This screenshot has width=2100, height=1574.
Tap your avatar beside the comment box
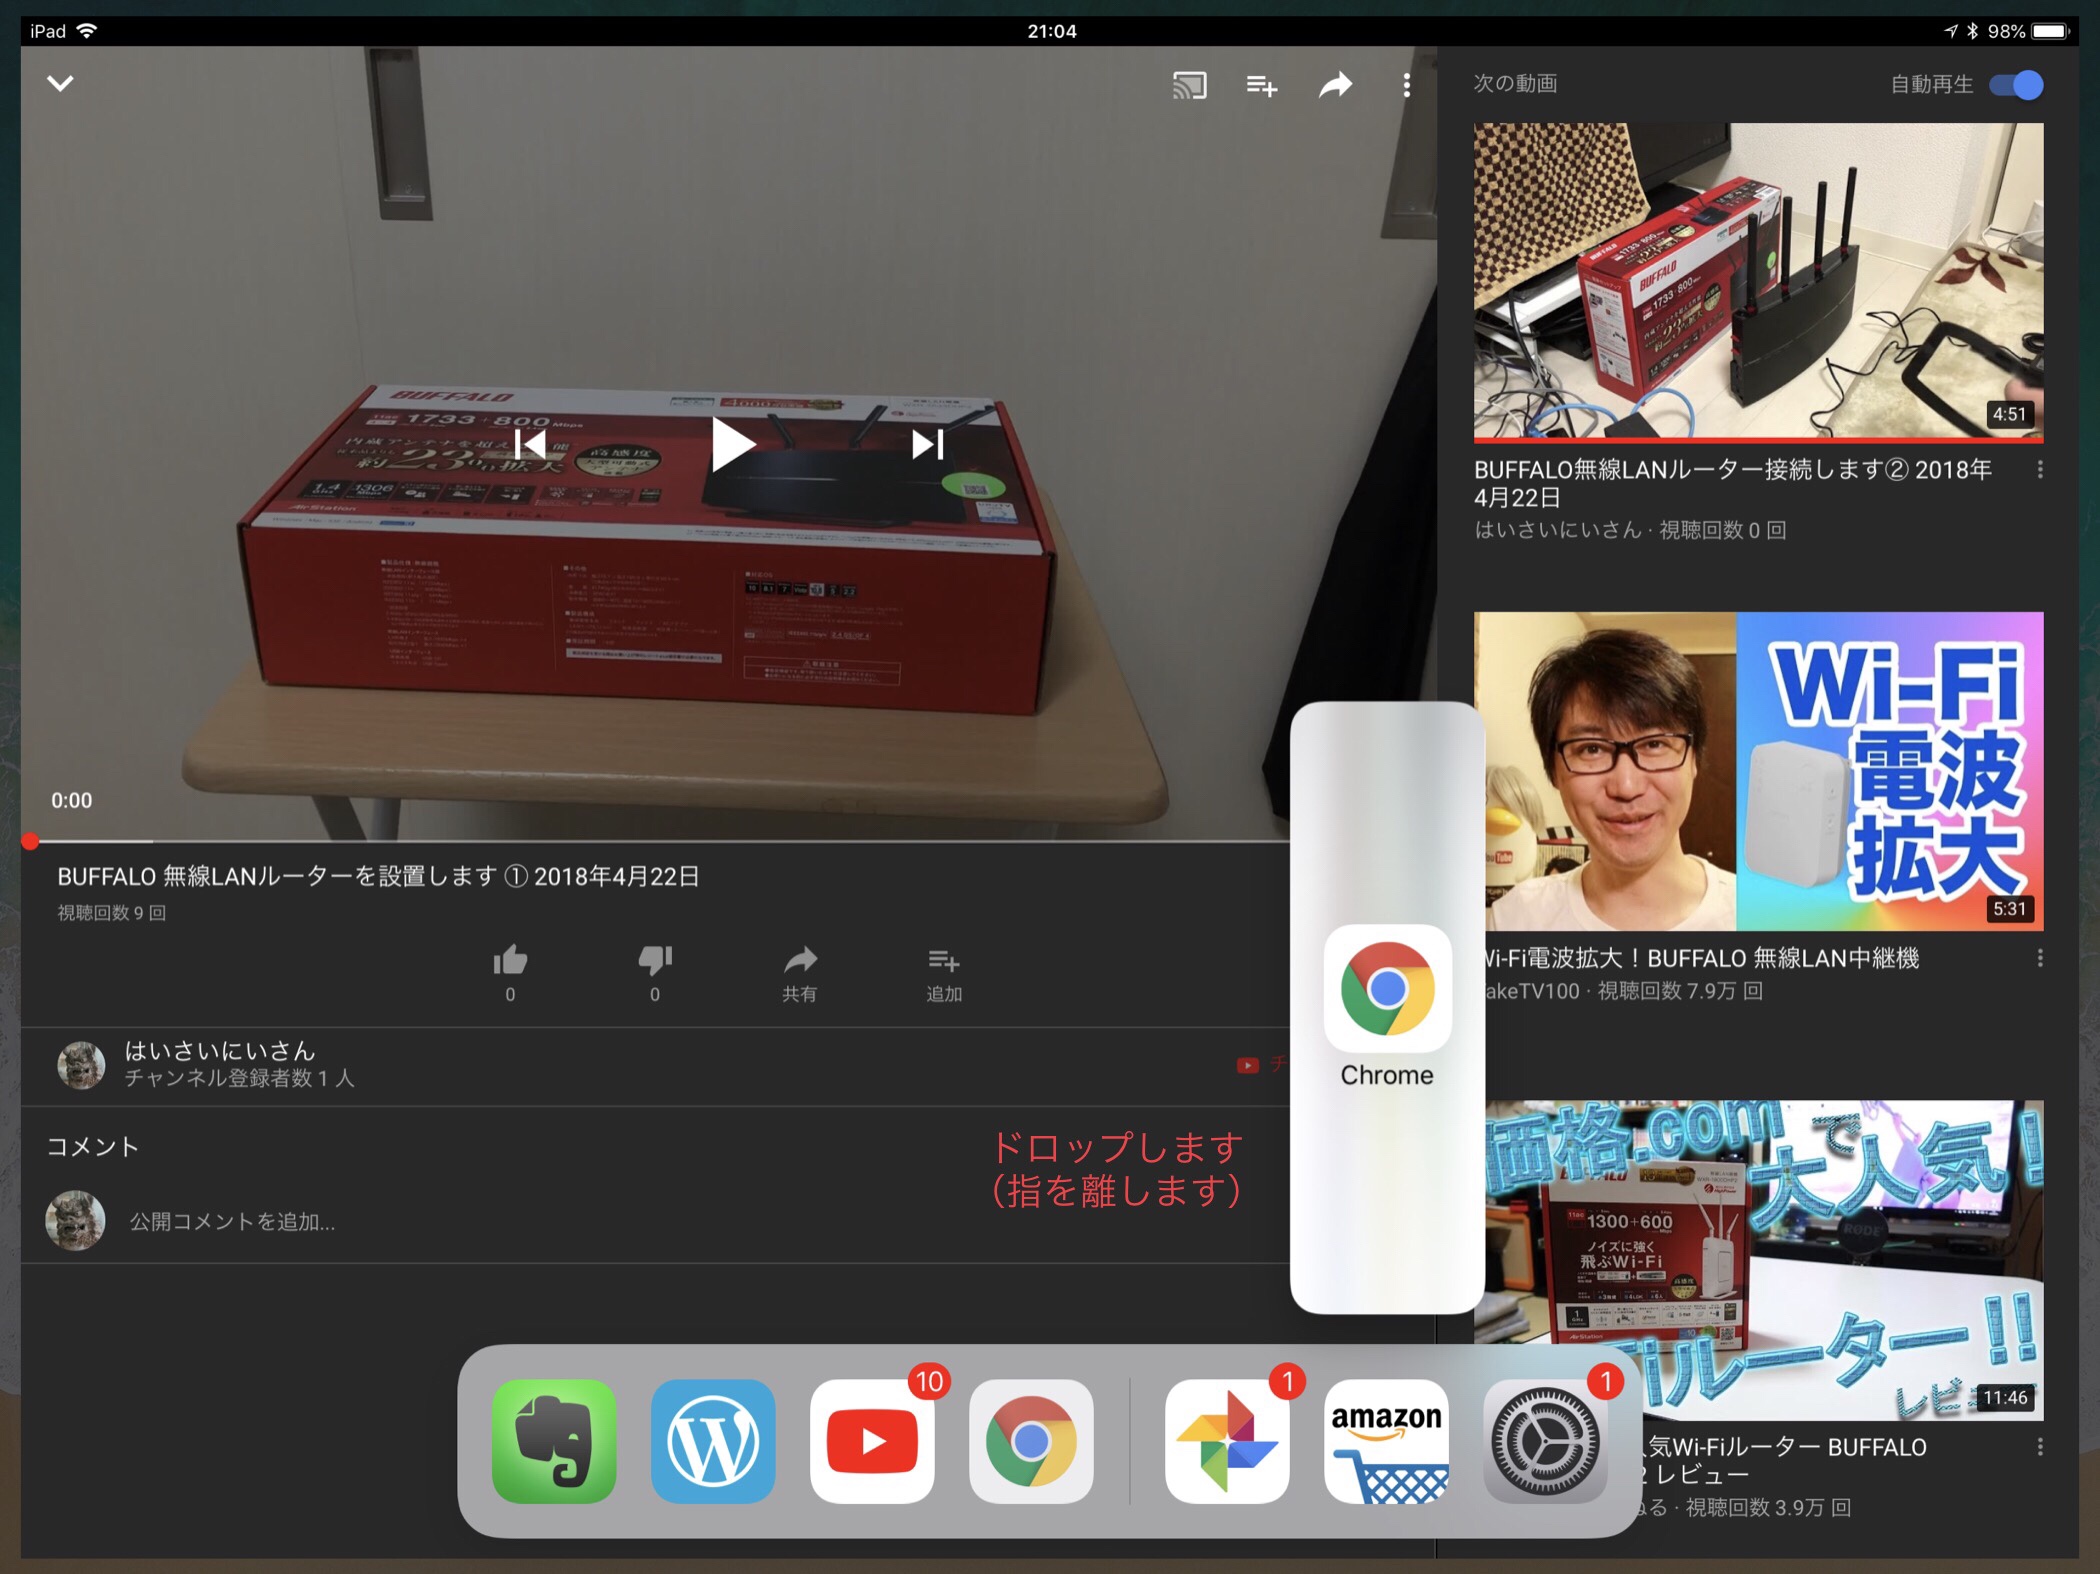click(75, 1220)
